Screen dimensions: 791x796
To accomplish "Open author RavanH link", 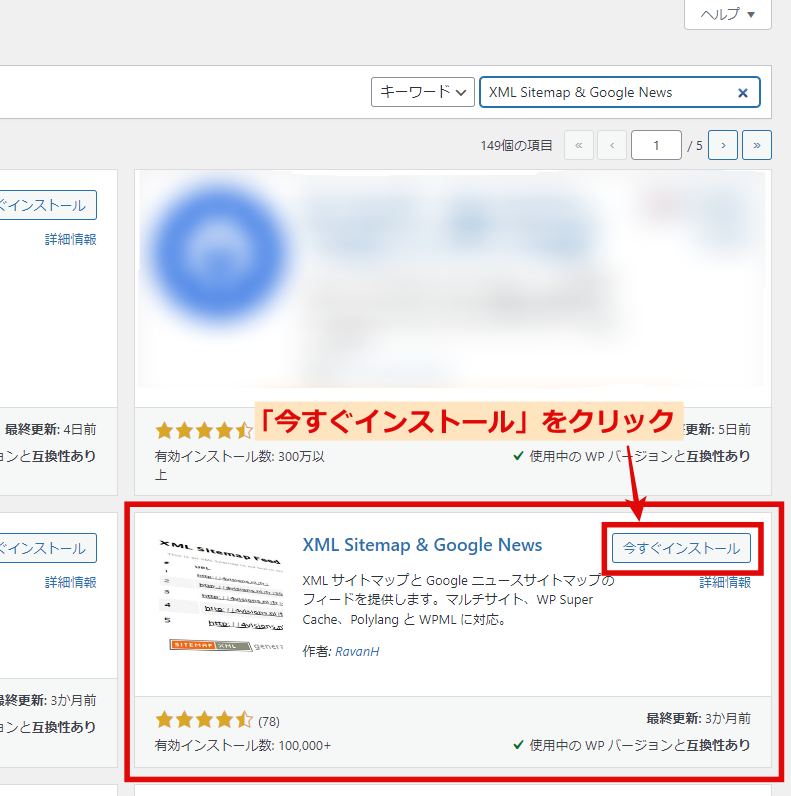I will [357, 651].
